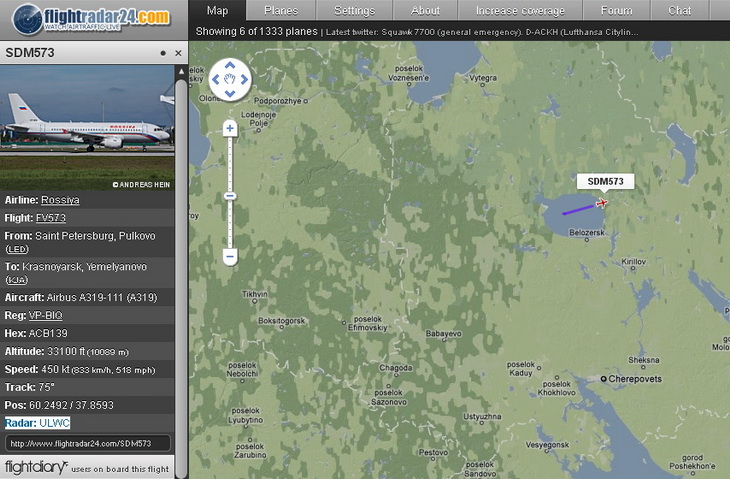
Task: Pan the map left with arrow
Action: [x=216, y=80]
